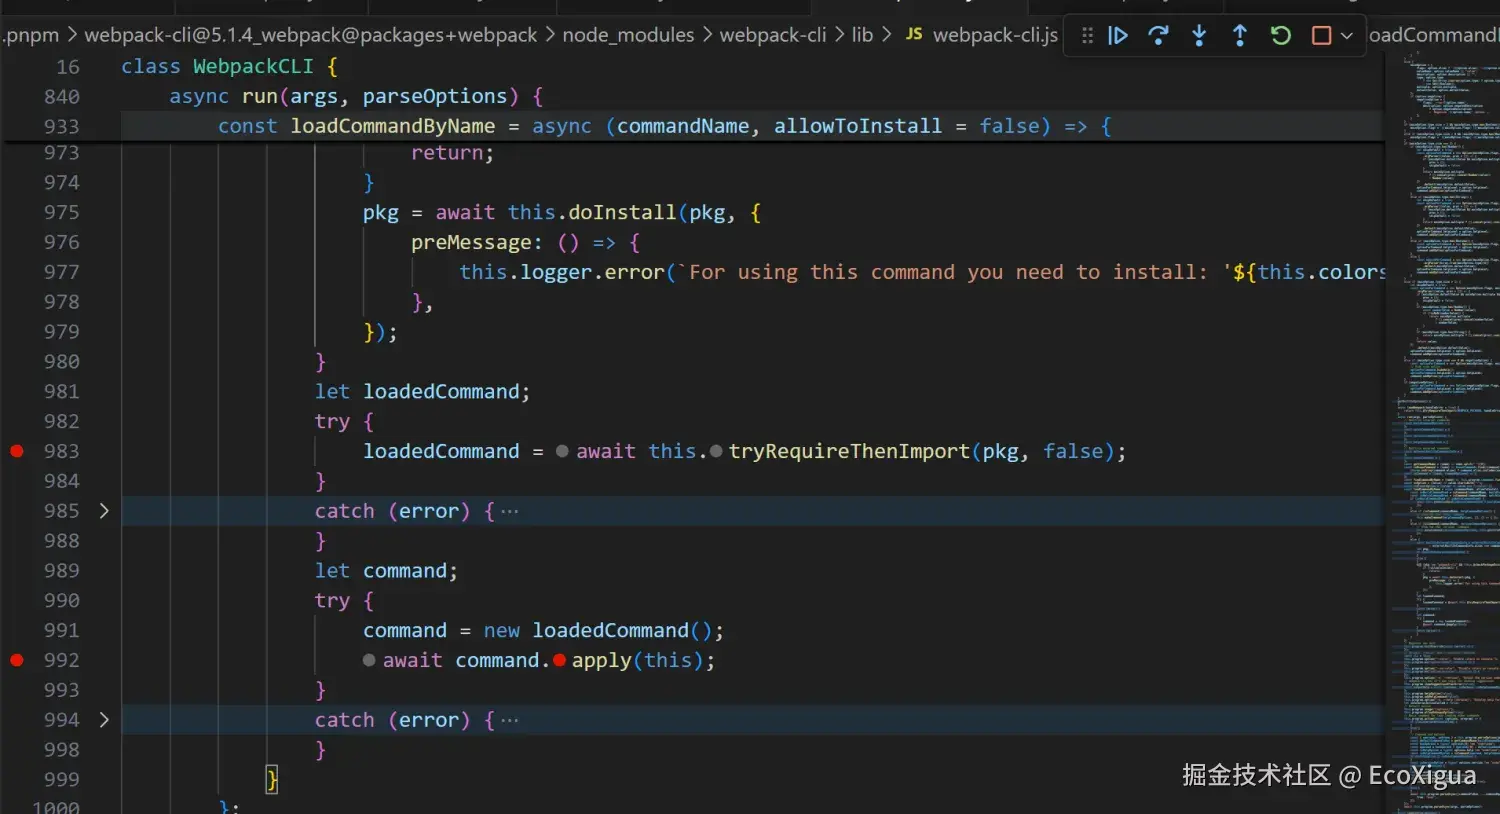Click 'return;' on line 973
1500x814 pixels.
[x=452, y=153]
